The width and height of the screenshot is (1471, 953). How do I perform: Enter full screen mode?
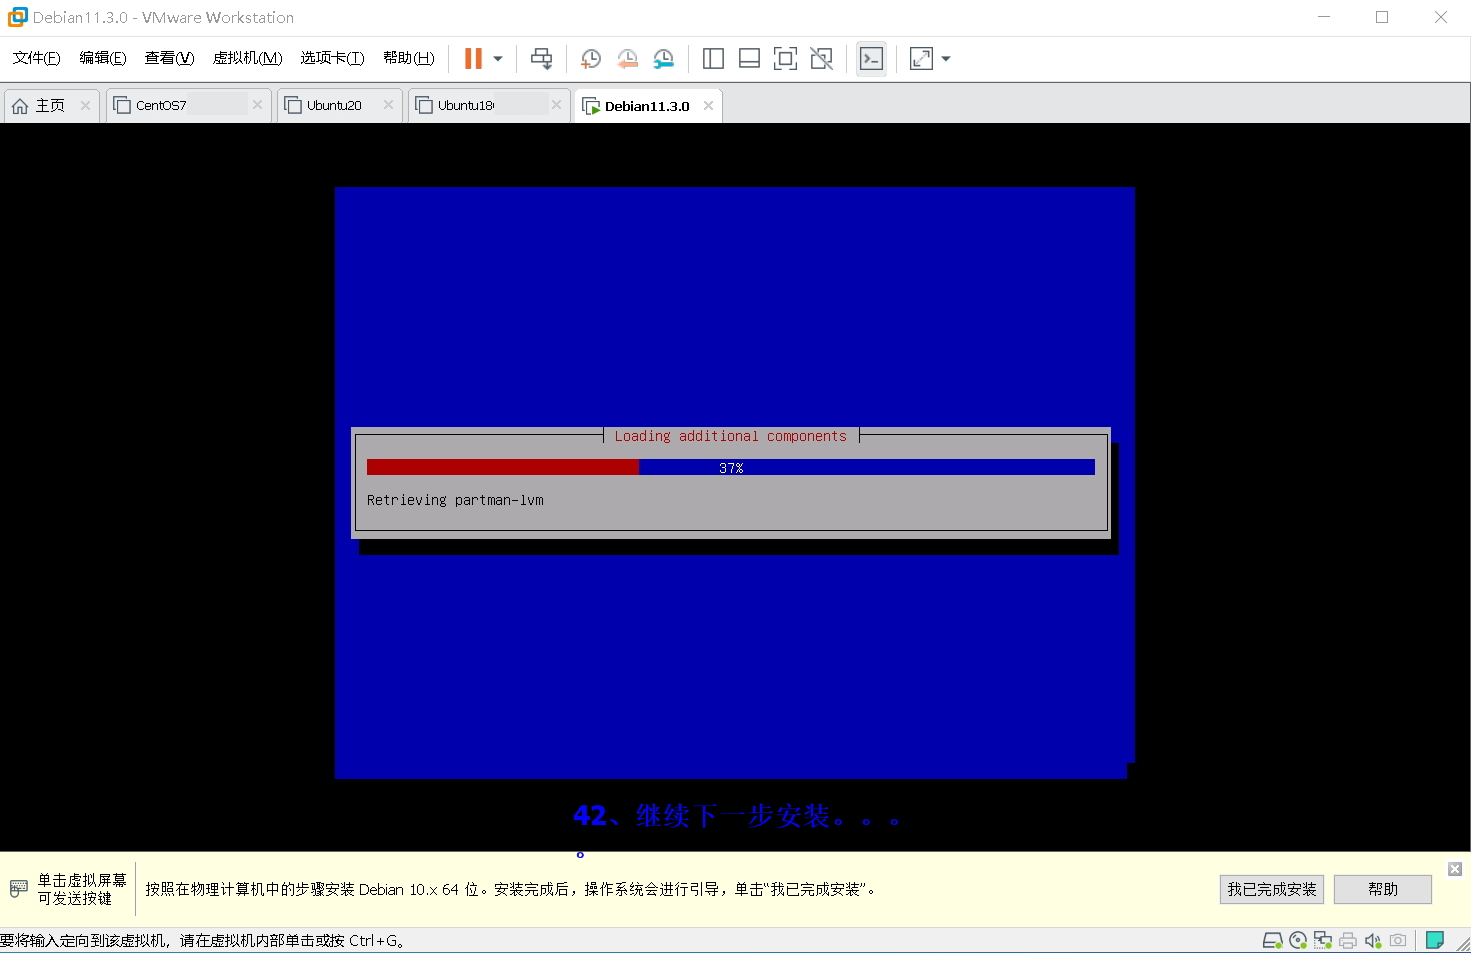point(785,59)
